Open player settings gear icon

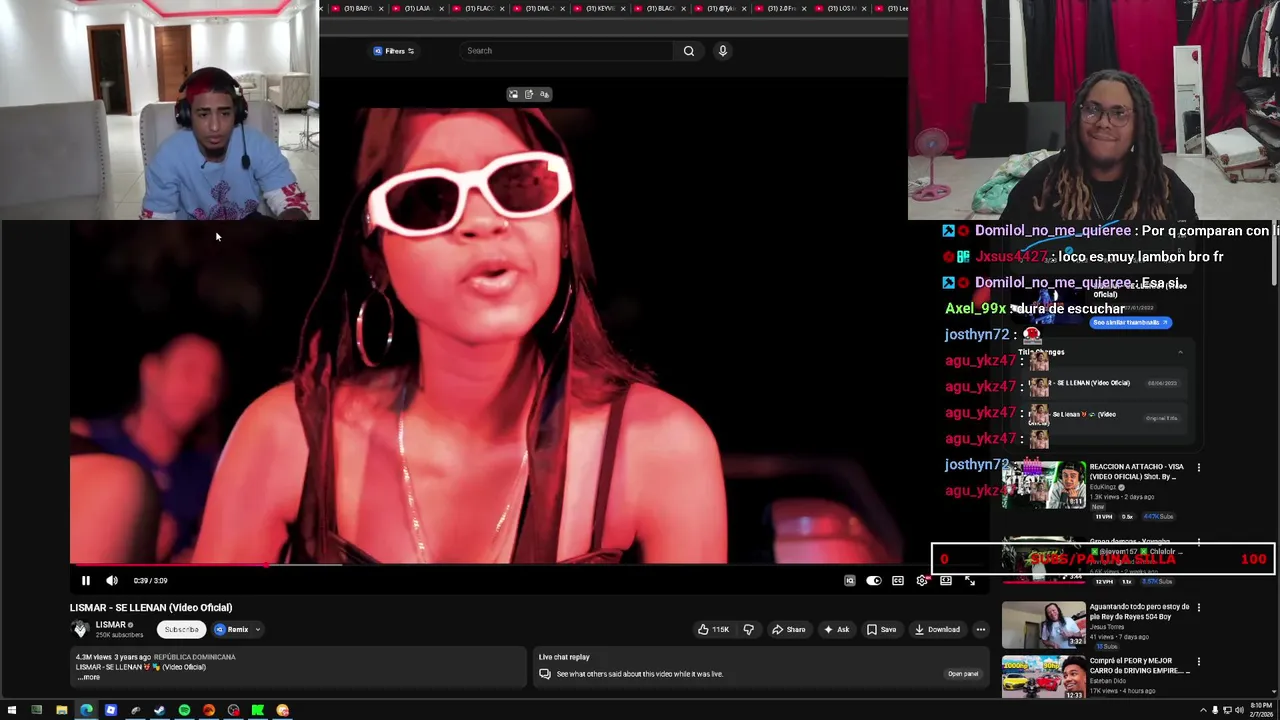click(x=922, y=580)
